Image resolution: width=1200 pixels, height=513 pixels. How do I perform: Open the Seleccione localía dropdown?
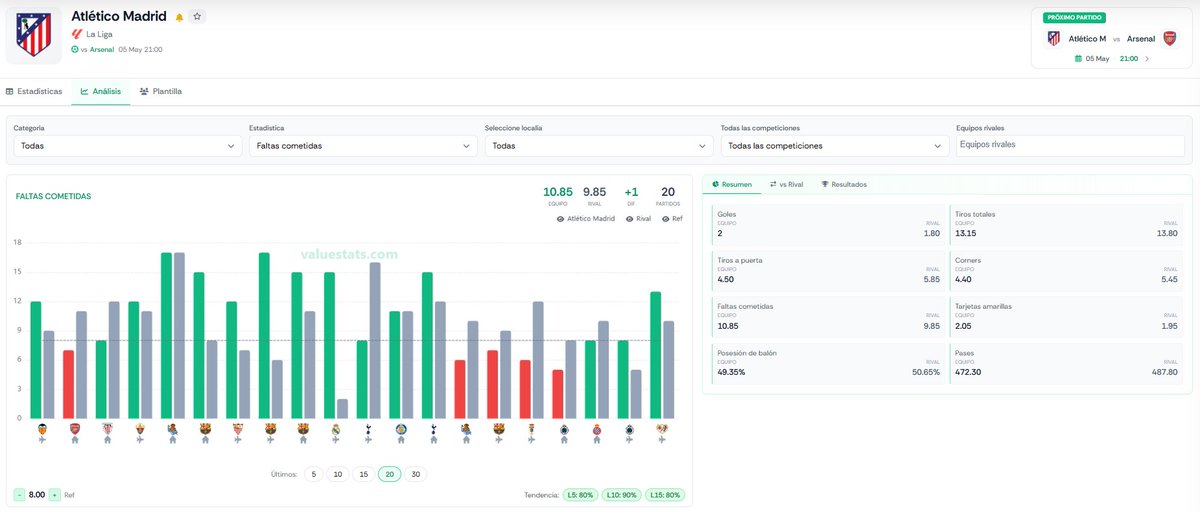[x=599, y=146]
